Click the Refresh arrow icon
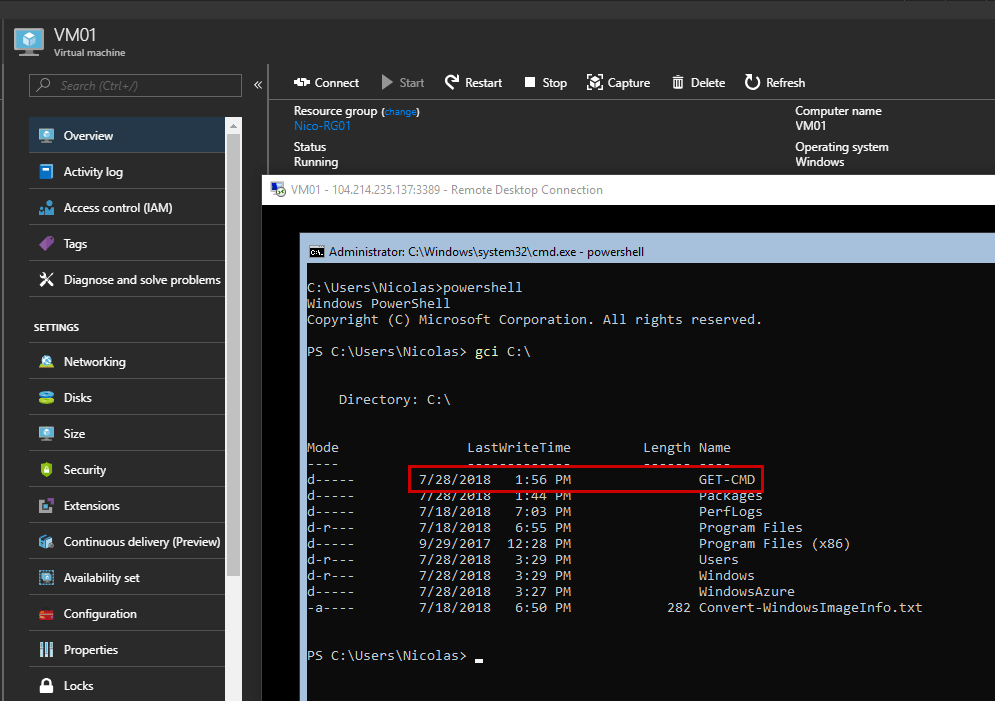Viewport: 995px width, 701px height. click(752, 82)
